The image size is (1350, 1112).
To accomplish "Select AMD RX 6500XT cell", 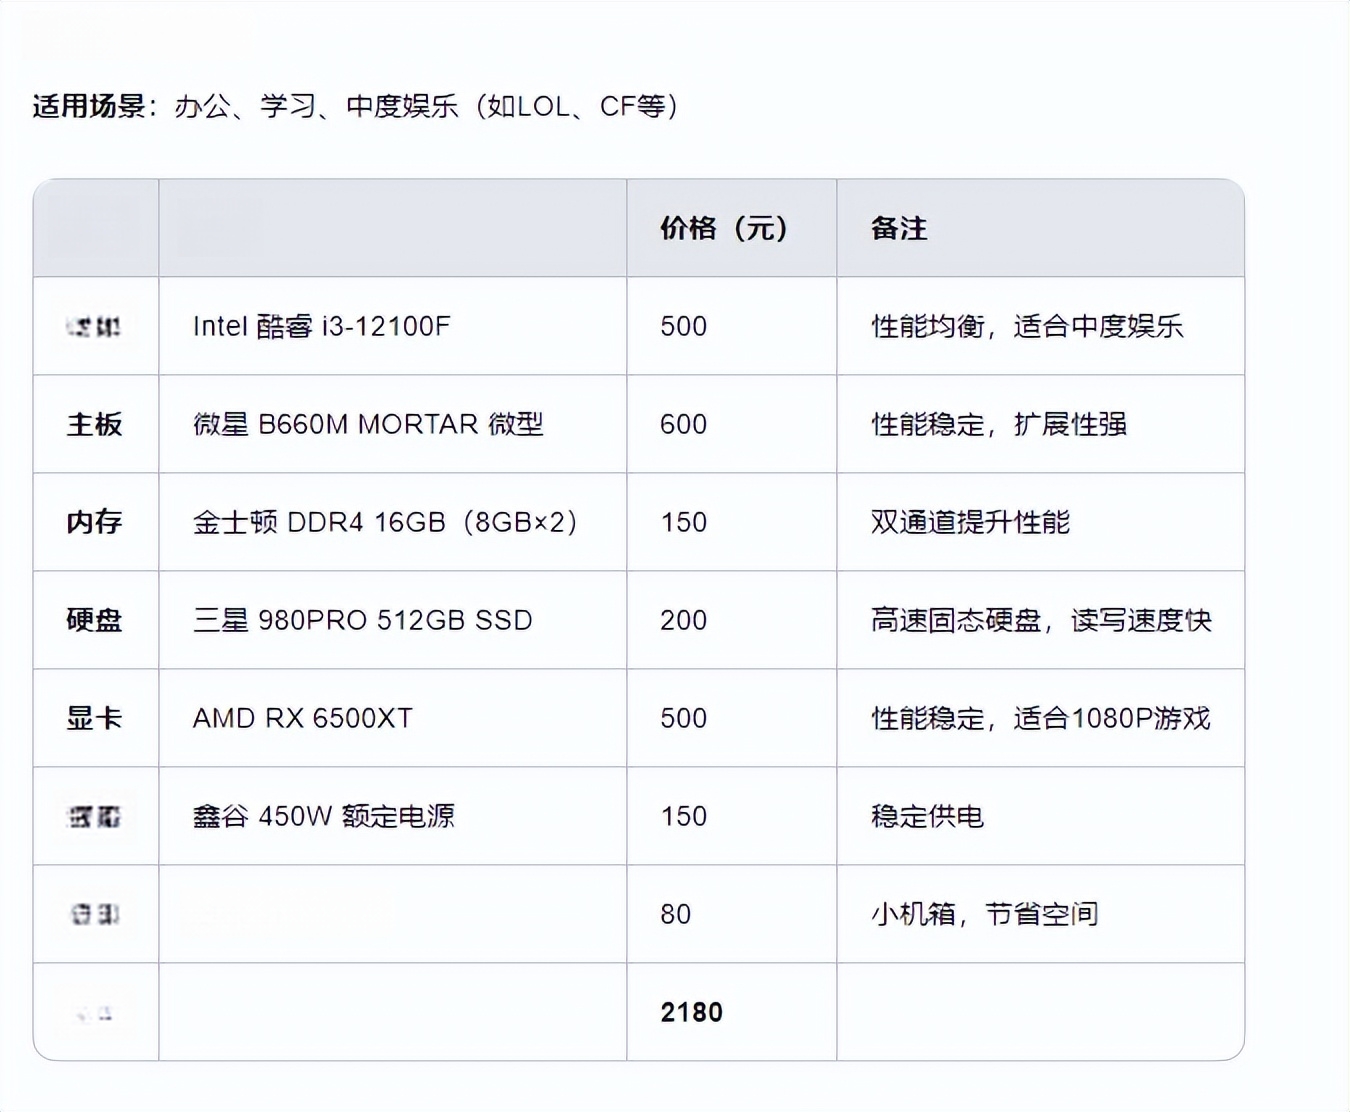I will pos(302,718).
